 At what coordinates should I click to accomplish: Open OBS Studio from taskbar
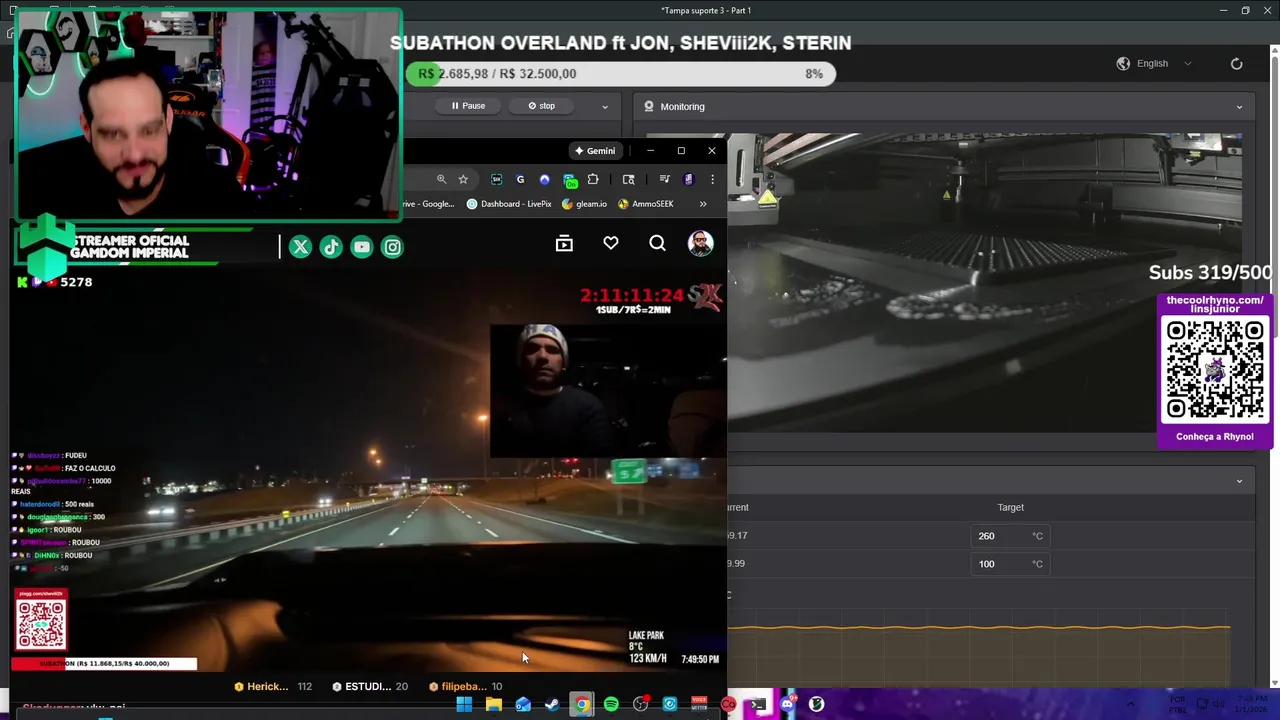coord(640,704)
